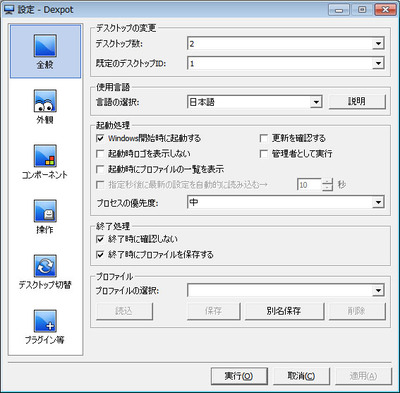Toggle 終了時にプロファイルを保存する checkbox
The height and width of the screenshot is (393, 400).
[100, 255]
